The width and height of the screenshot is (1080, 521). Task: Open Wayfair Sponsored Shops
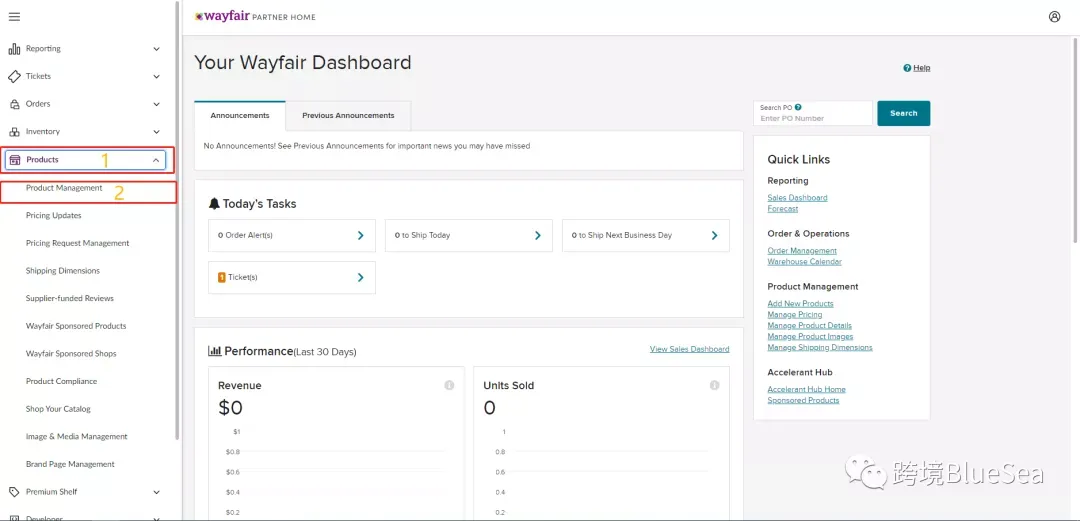click(71, 354)
